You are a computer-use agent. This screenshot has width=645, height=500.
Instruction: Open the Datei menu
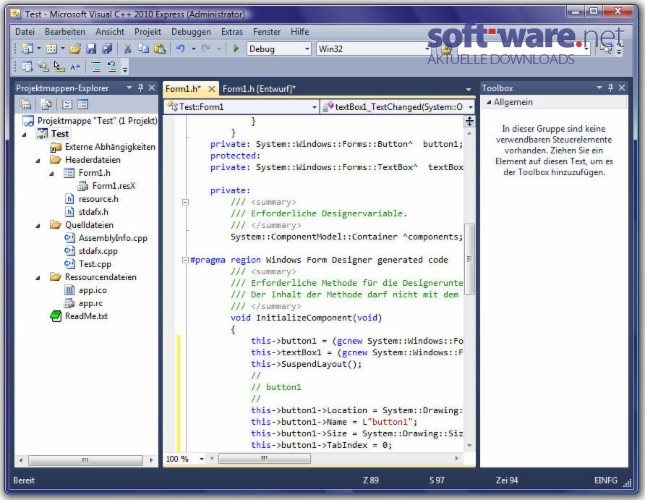pos(25,32)
